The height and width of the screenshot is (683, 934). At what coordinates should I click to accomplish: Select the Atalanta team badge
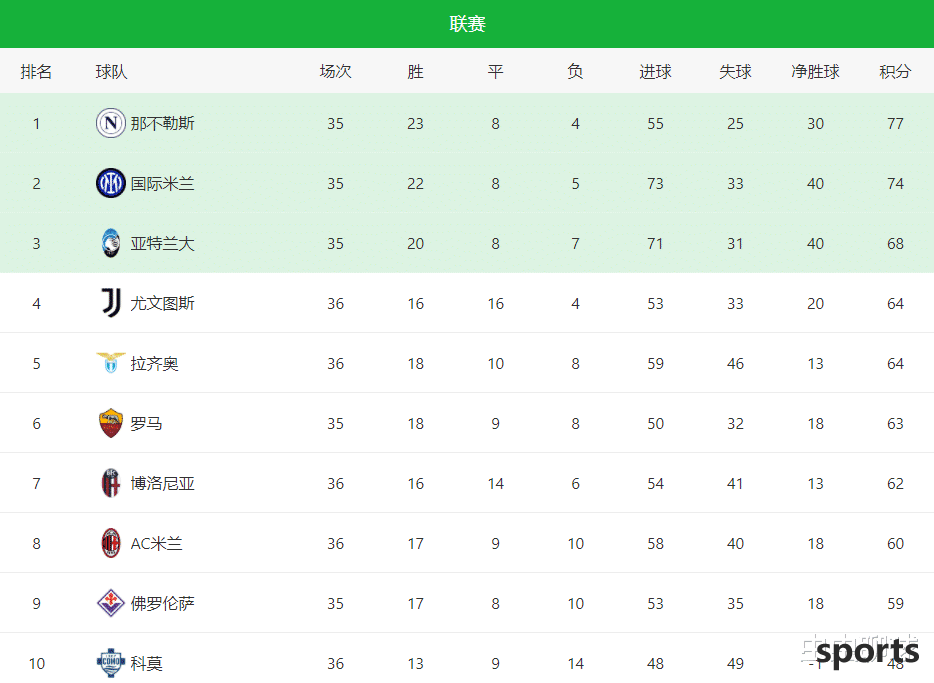tap(111, 243)
